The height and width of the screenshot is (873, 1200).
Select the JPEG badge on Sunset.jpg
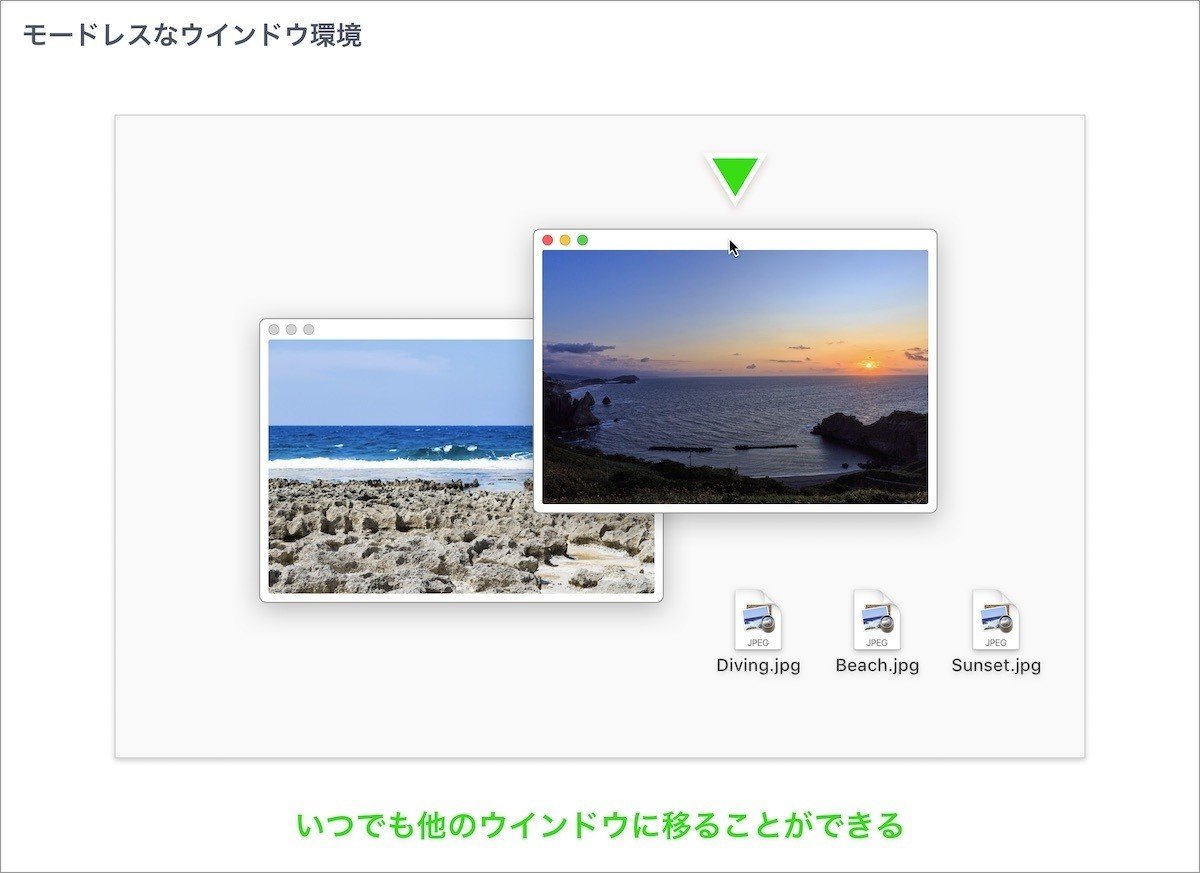994,640
